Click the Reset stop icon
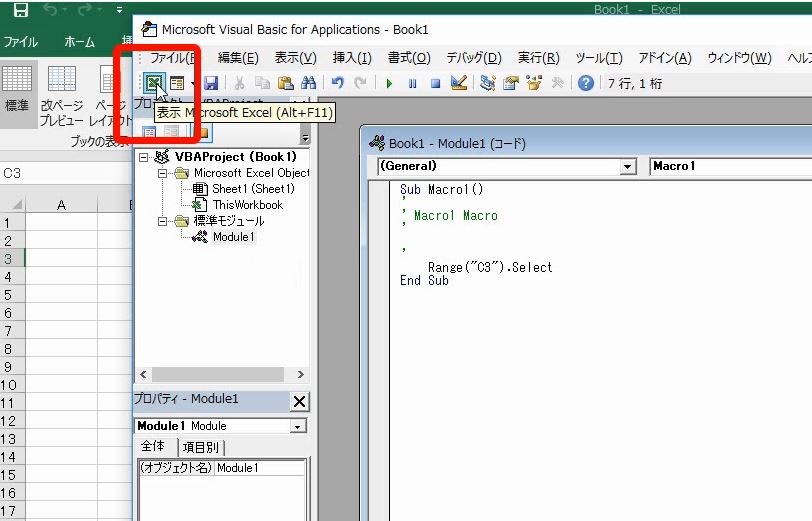This screenshot has width=812, height=521. pyautogui.click(x=436, y=83)
